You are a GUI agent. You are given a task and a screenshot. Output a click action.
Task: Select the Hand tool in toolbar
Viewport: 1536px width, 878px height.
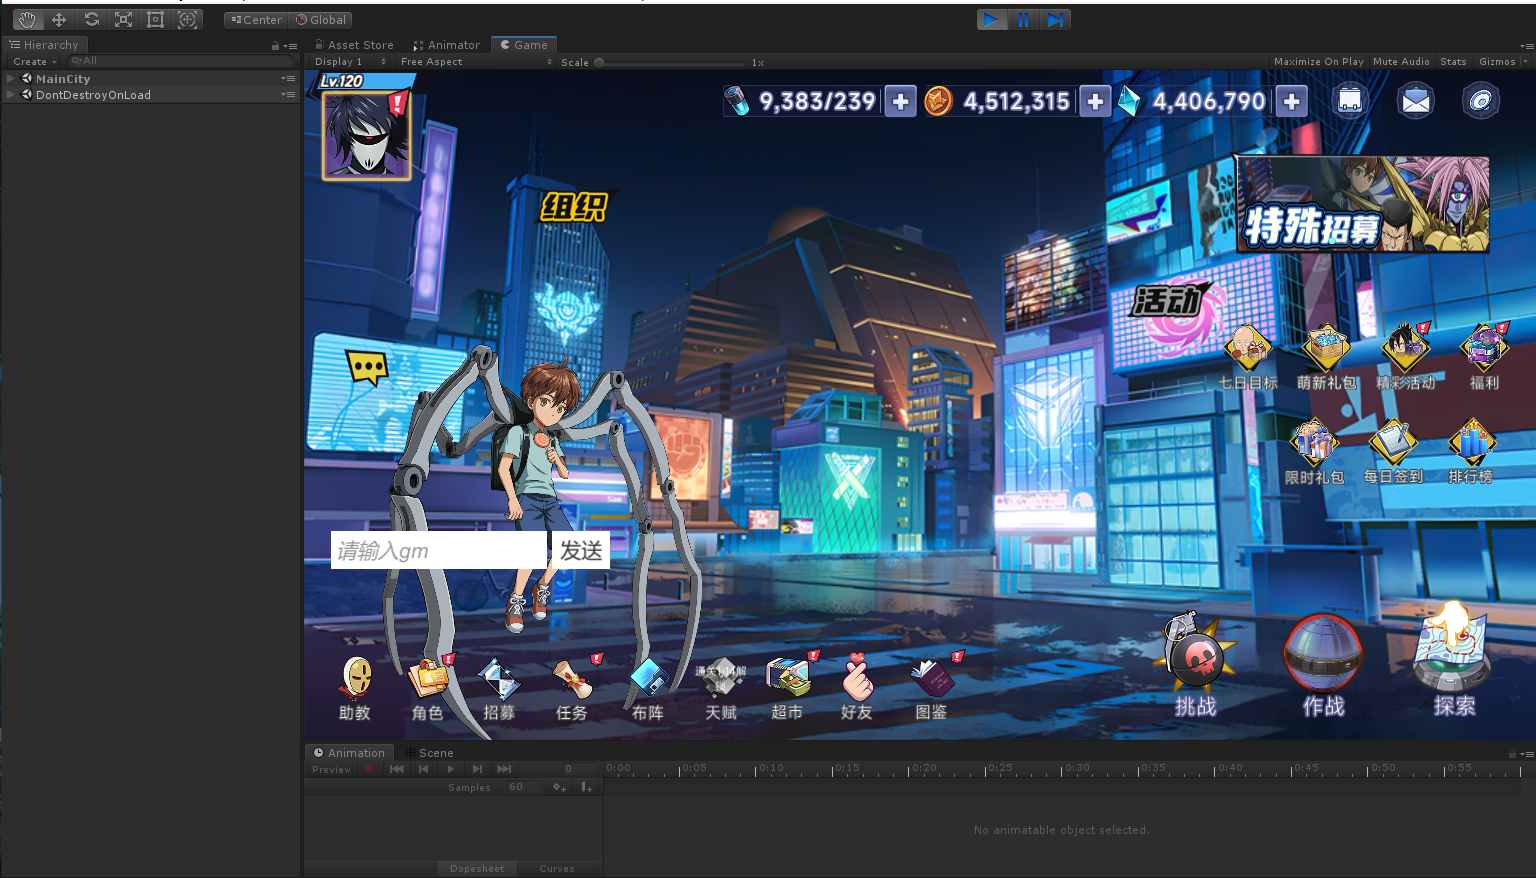point(27,19)
